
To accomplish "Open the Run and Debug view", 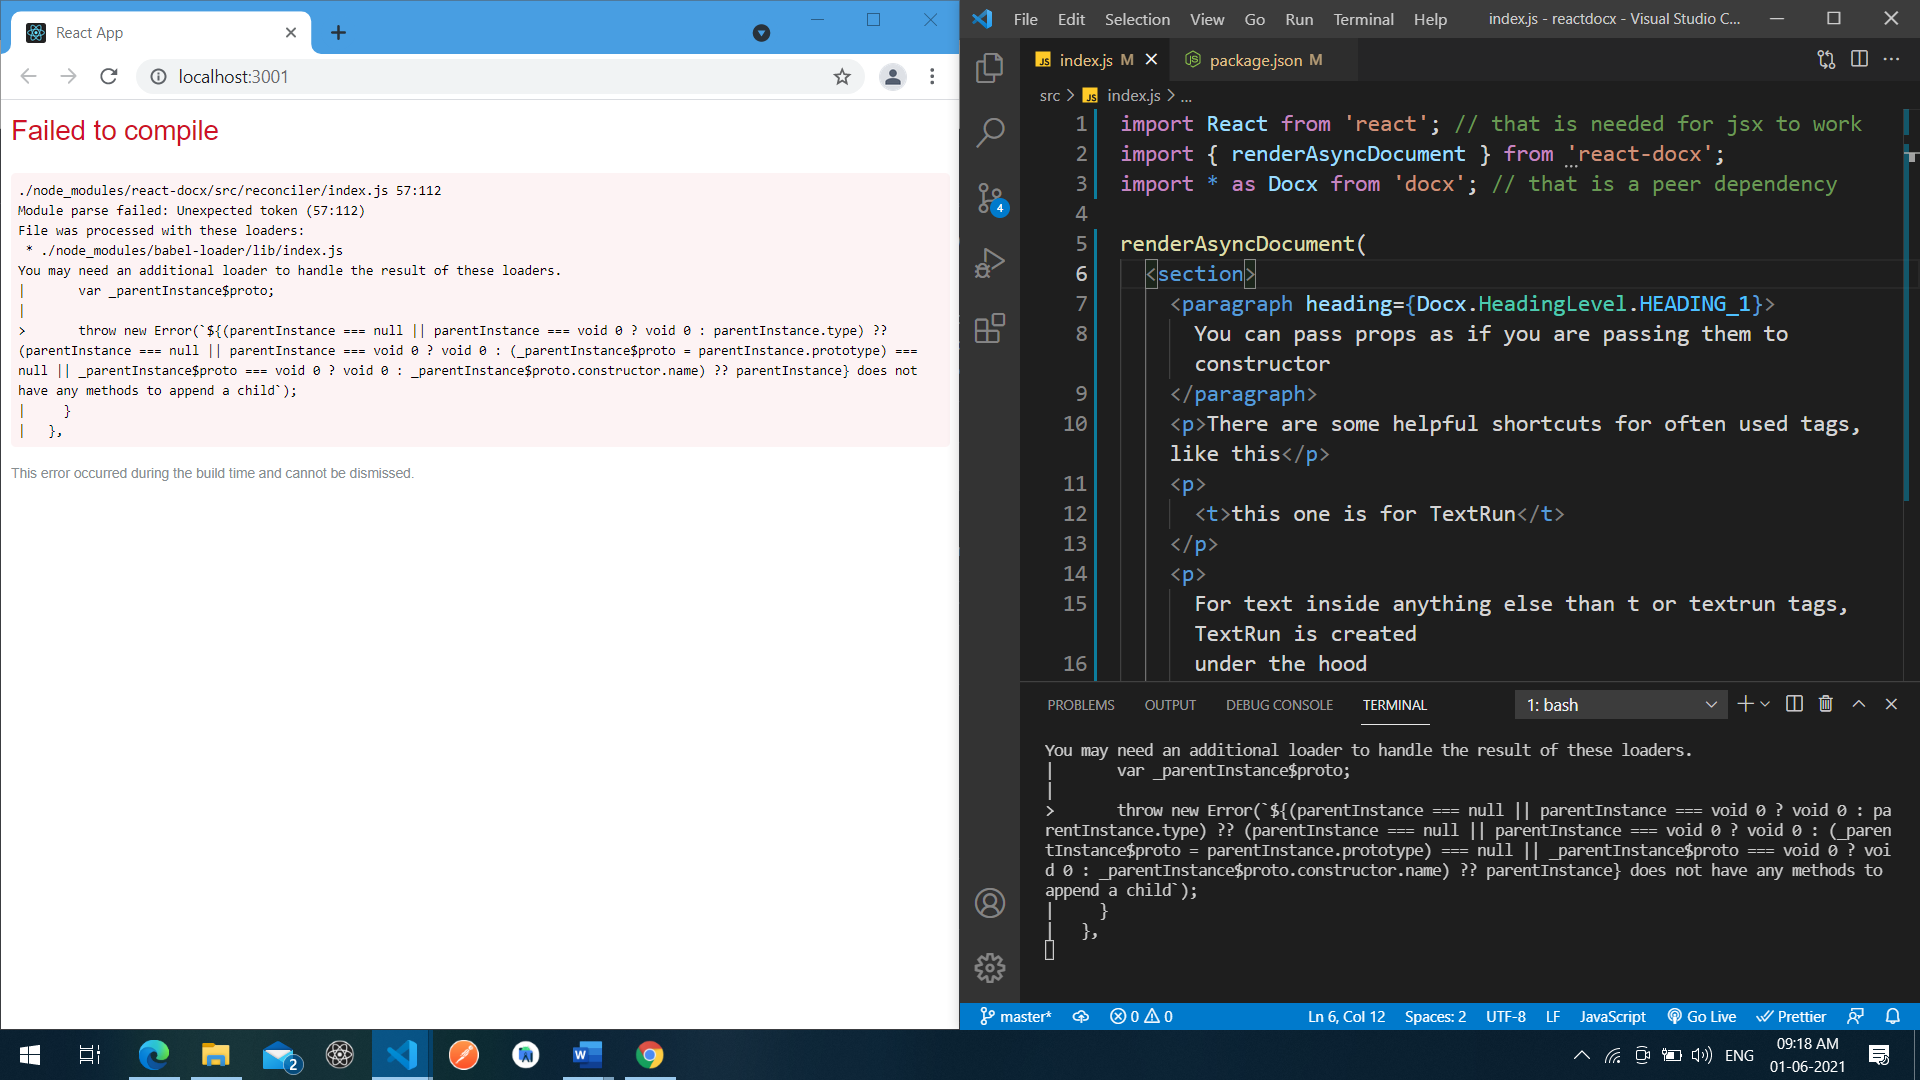I will (x=990, y=263).
